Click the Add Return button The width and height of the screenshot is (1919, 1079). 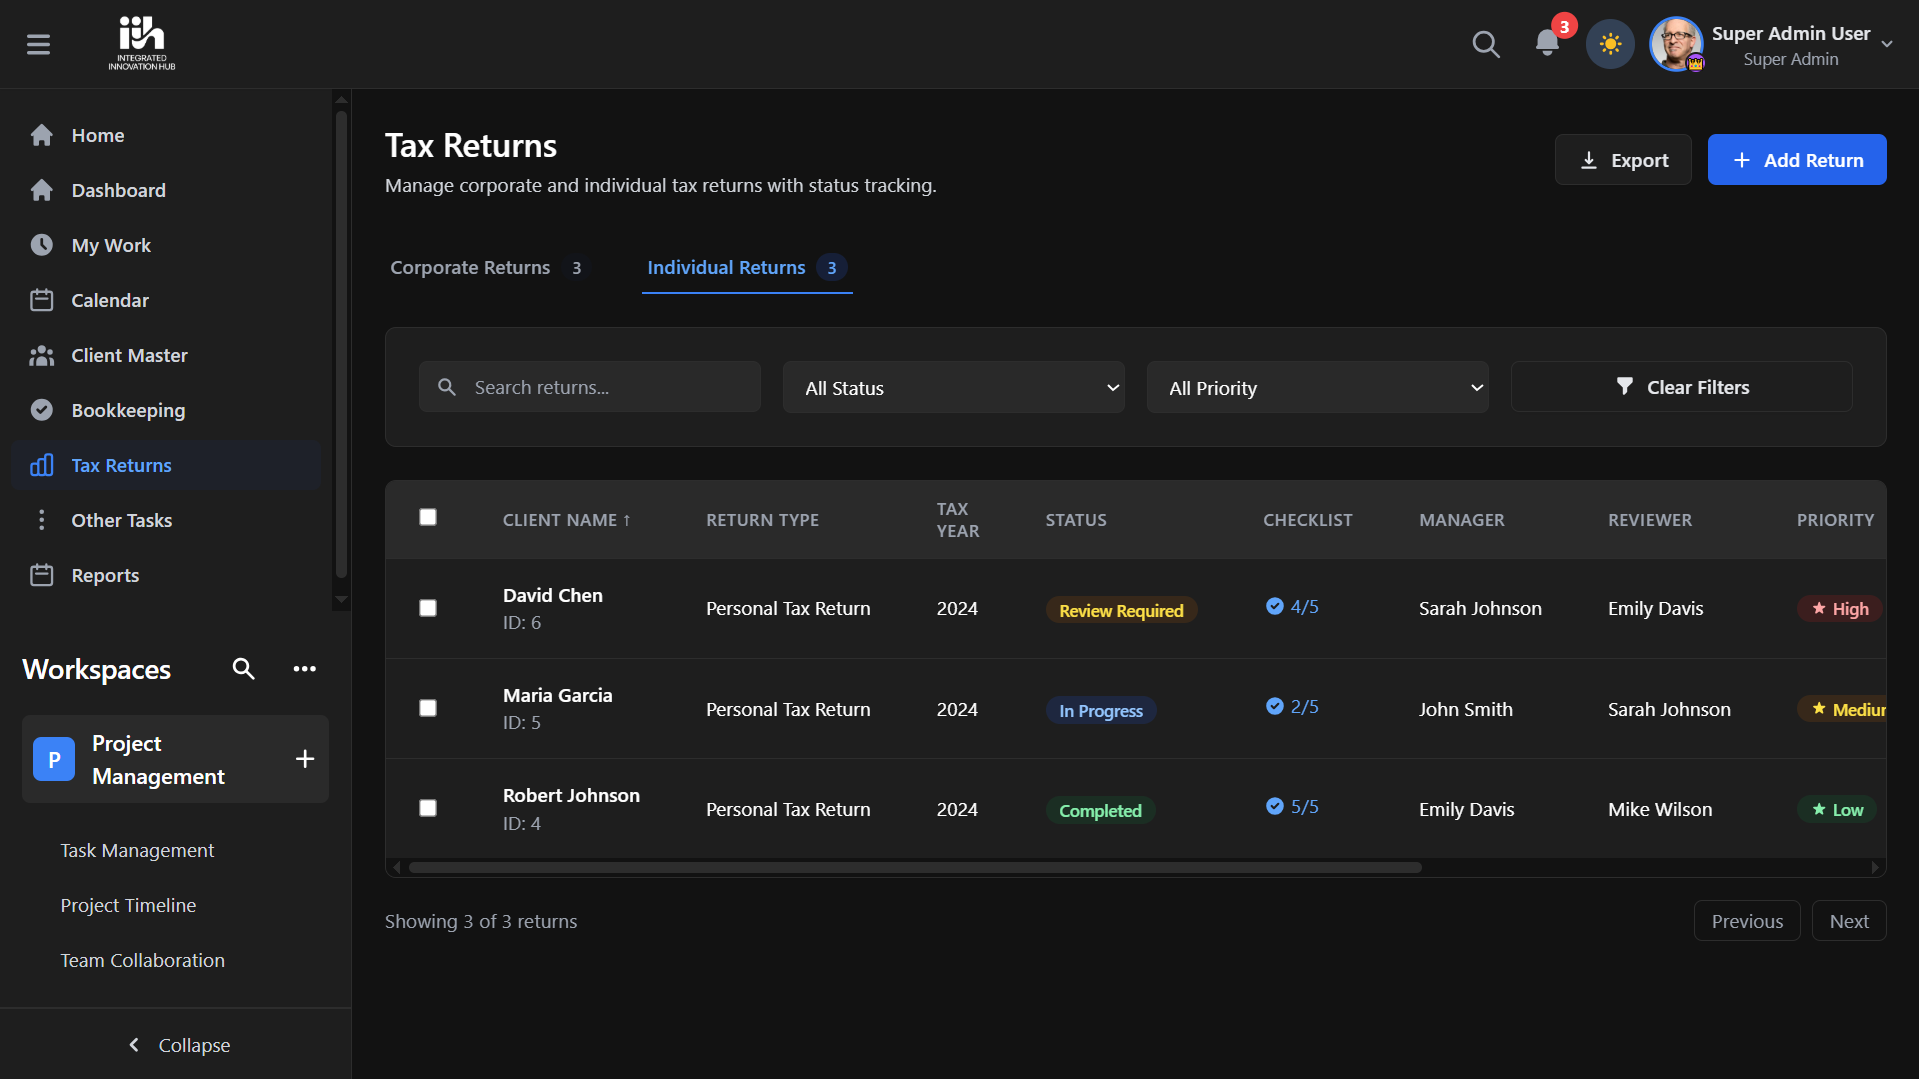tap(1796, 160)
